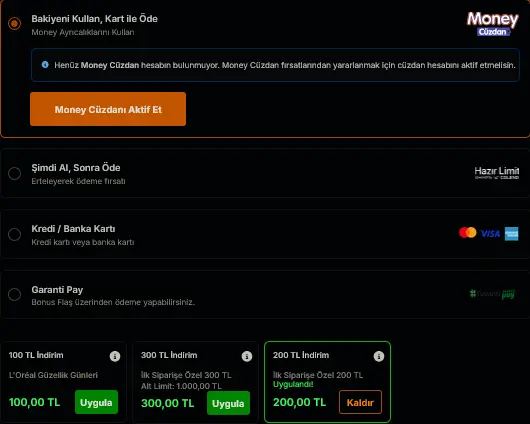Click the Bakiyeni Kullan, Kart ile Öde title
Screen dimensions: 530x424
(x=94, y=19)
